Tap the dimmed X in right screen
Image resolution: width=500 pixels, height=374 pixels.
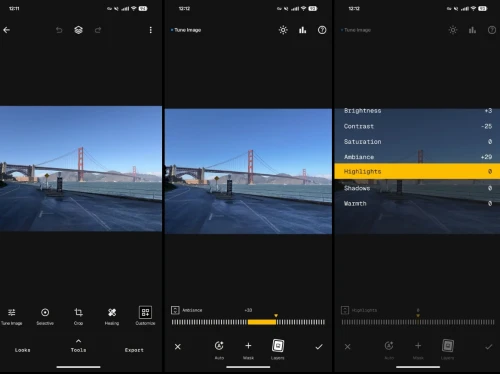(347, 347)
